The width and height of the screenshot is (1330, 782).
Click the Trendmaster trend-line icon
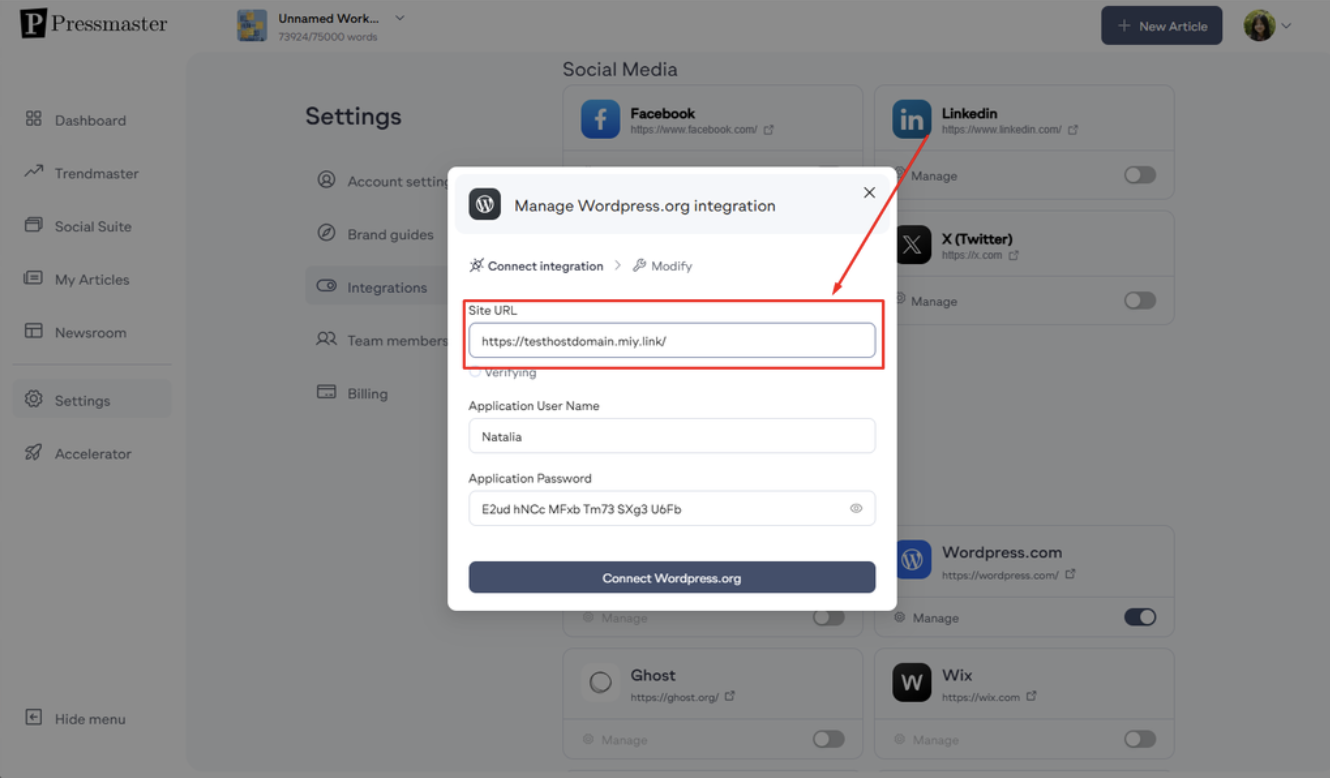[x=34, y=172]
